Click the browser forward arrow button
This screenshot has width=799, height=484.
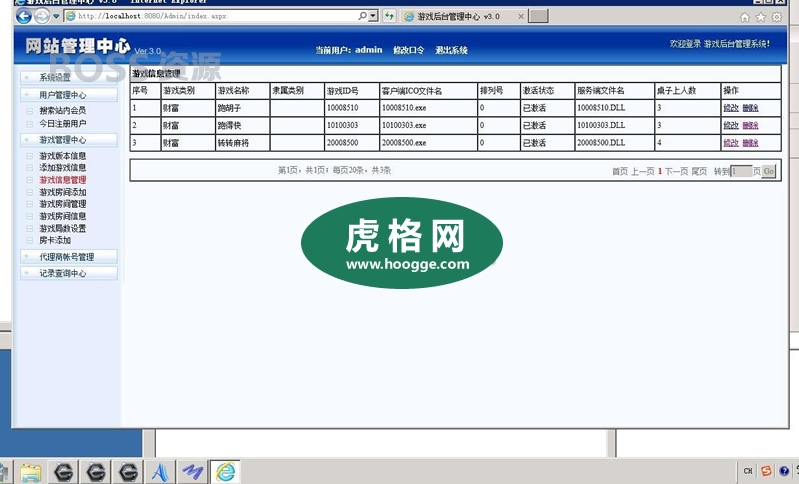(42, 16)
